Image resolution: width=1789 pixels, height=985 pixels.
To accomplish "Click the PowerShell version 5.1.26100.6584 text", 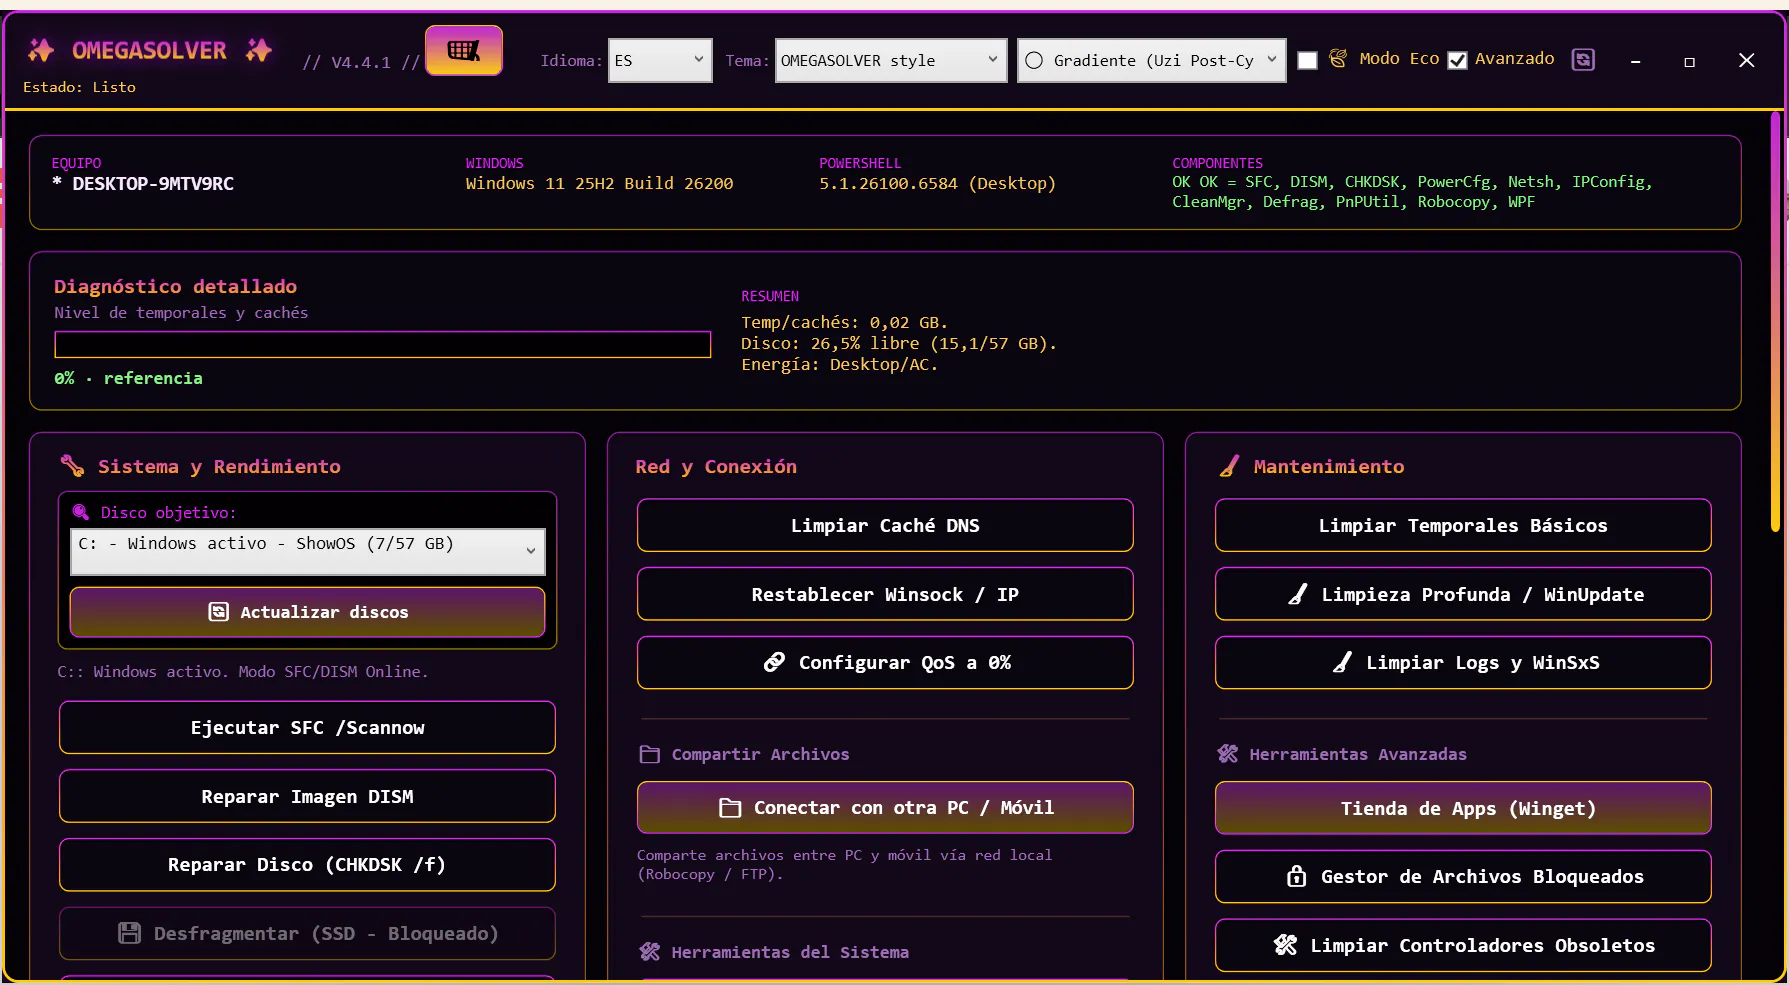I will (937, 184).
